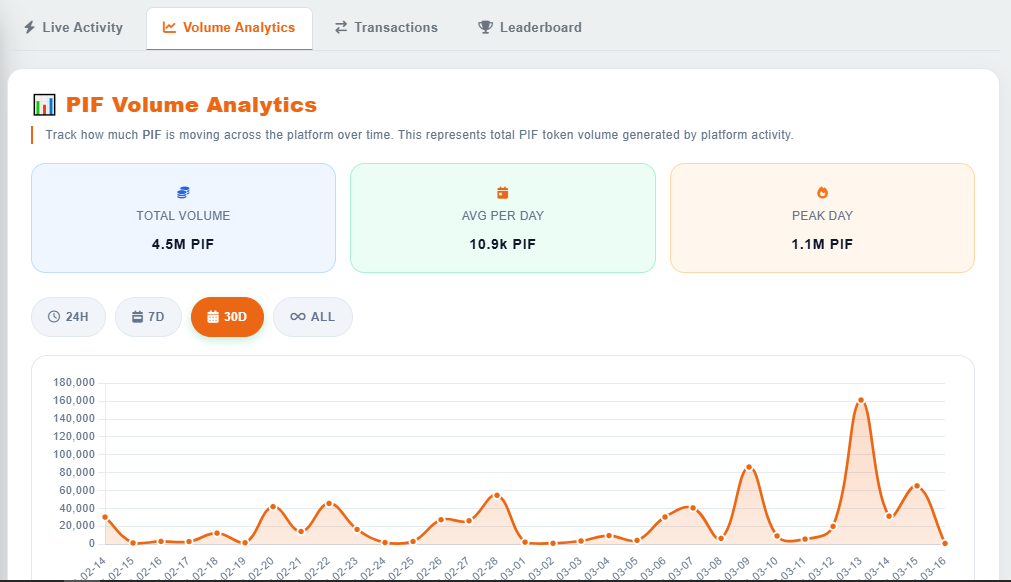Select the 24H time range

[68, 317]
